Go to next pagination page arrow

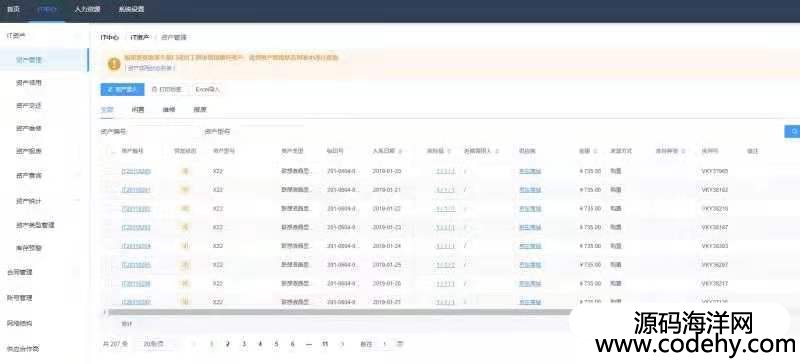(342, 344)
